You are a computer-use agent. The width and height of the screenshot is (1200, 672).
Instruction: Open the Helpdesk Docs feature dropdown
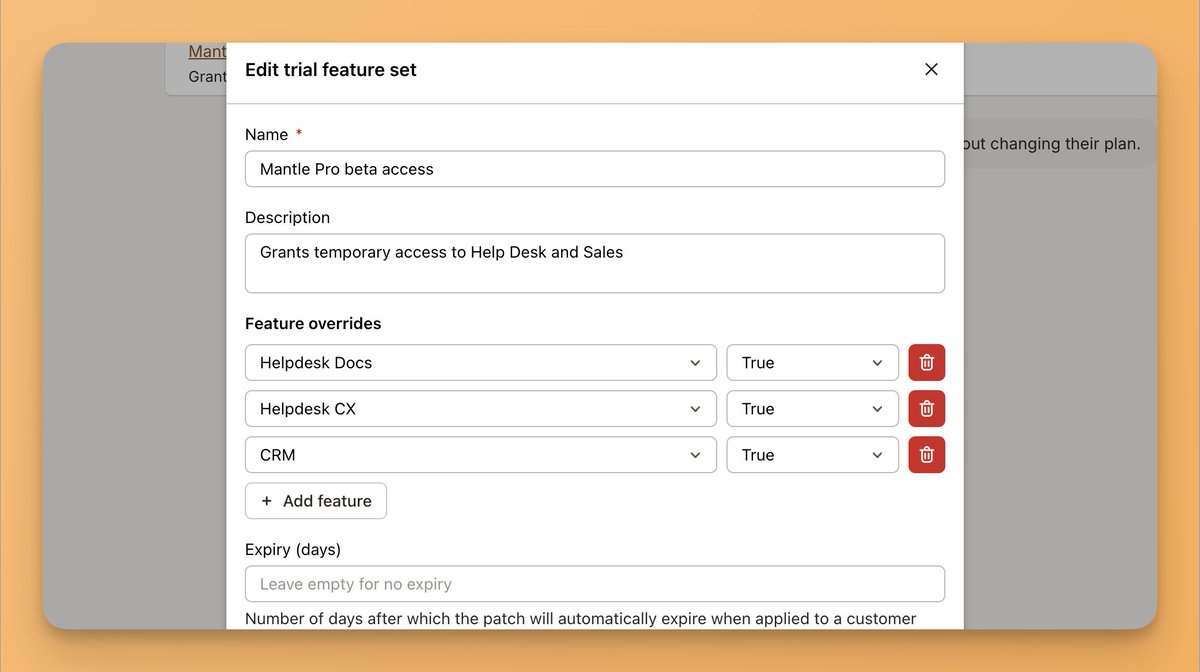(481, 363)
